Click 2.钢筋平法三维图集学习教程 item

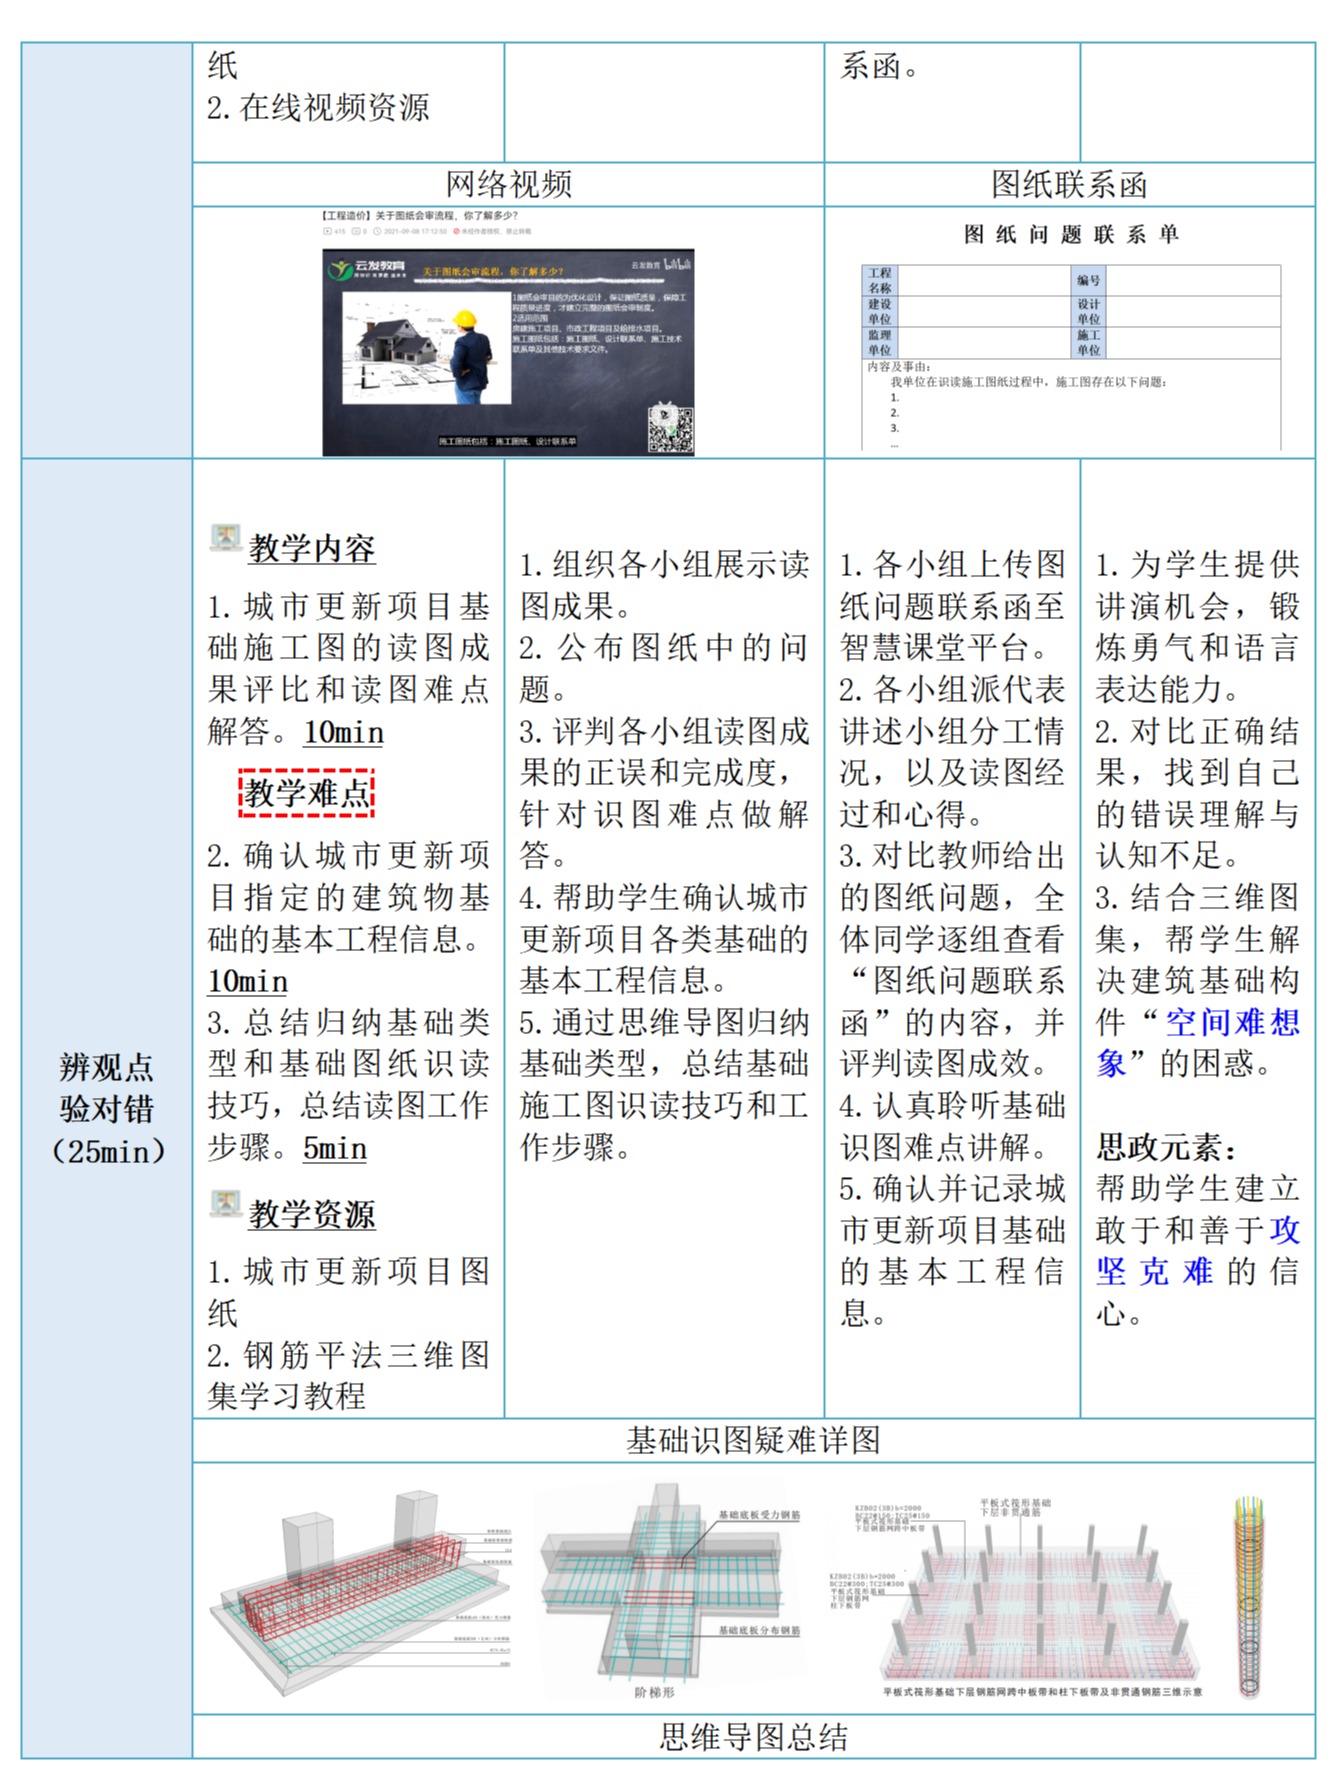(348, 1375)
